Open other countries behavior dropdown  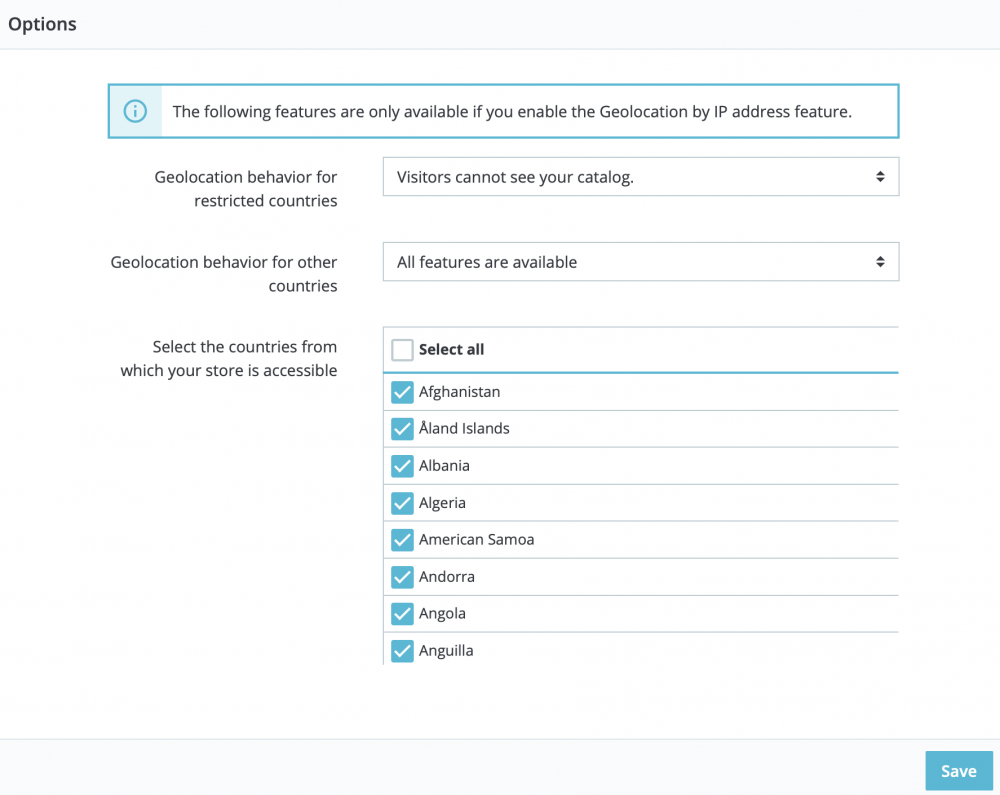640,262
